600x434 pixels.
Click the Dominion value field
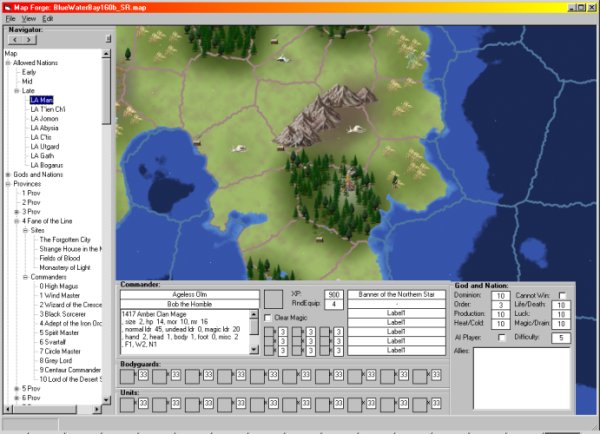pyautogui.click(x=501, y=295)
